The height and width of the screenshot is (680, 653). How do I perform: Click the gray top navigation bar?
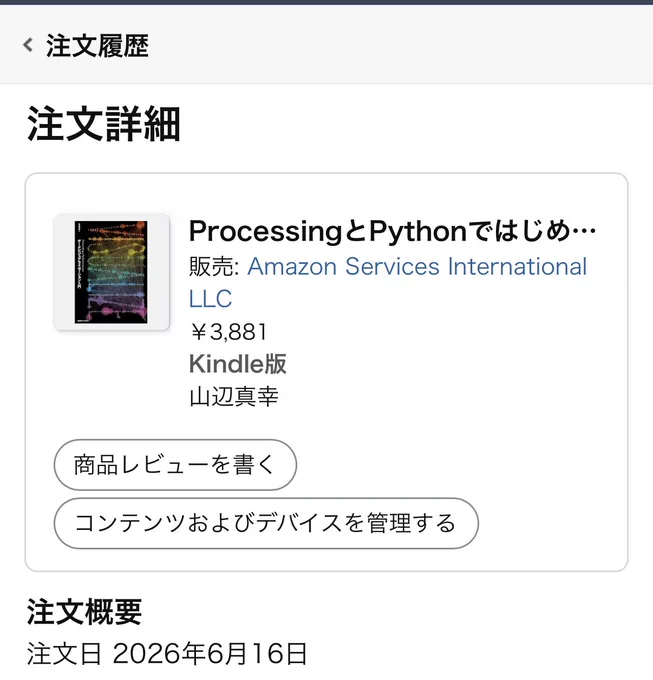(x=326, y=45)
